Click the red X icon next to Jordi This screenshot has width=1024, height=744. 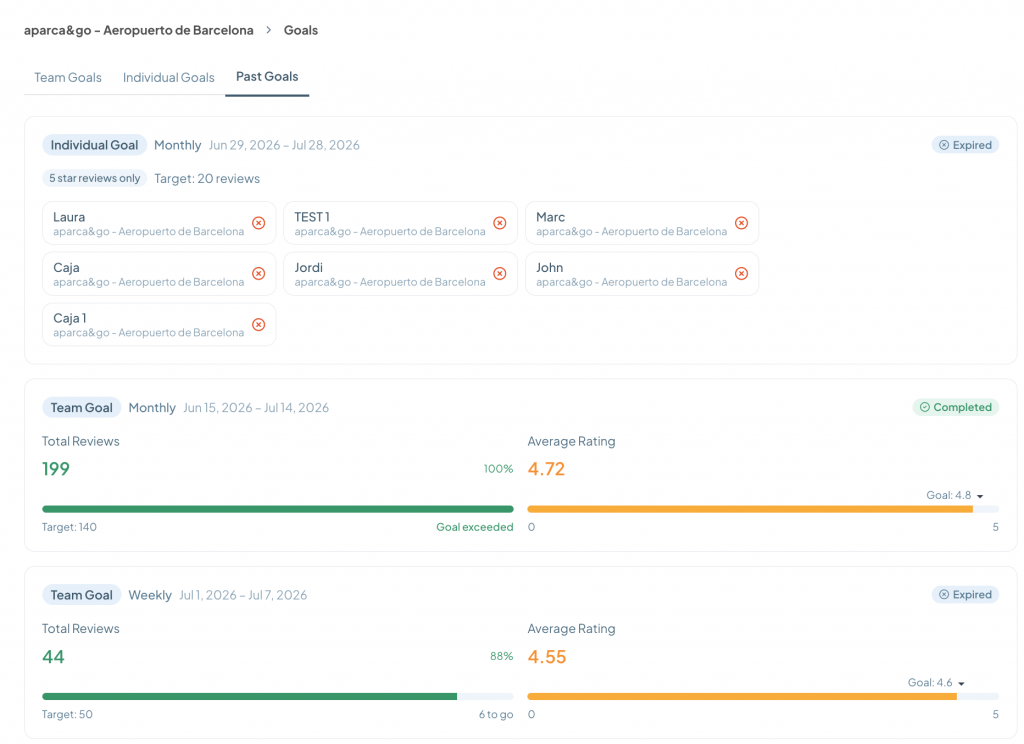pos(500,274)
